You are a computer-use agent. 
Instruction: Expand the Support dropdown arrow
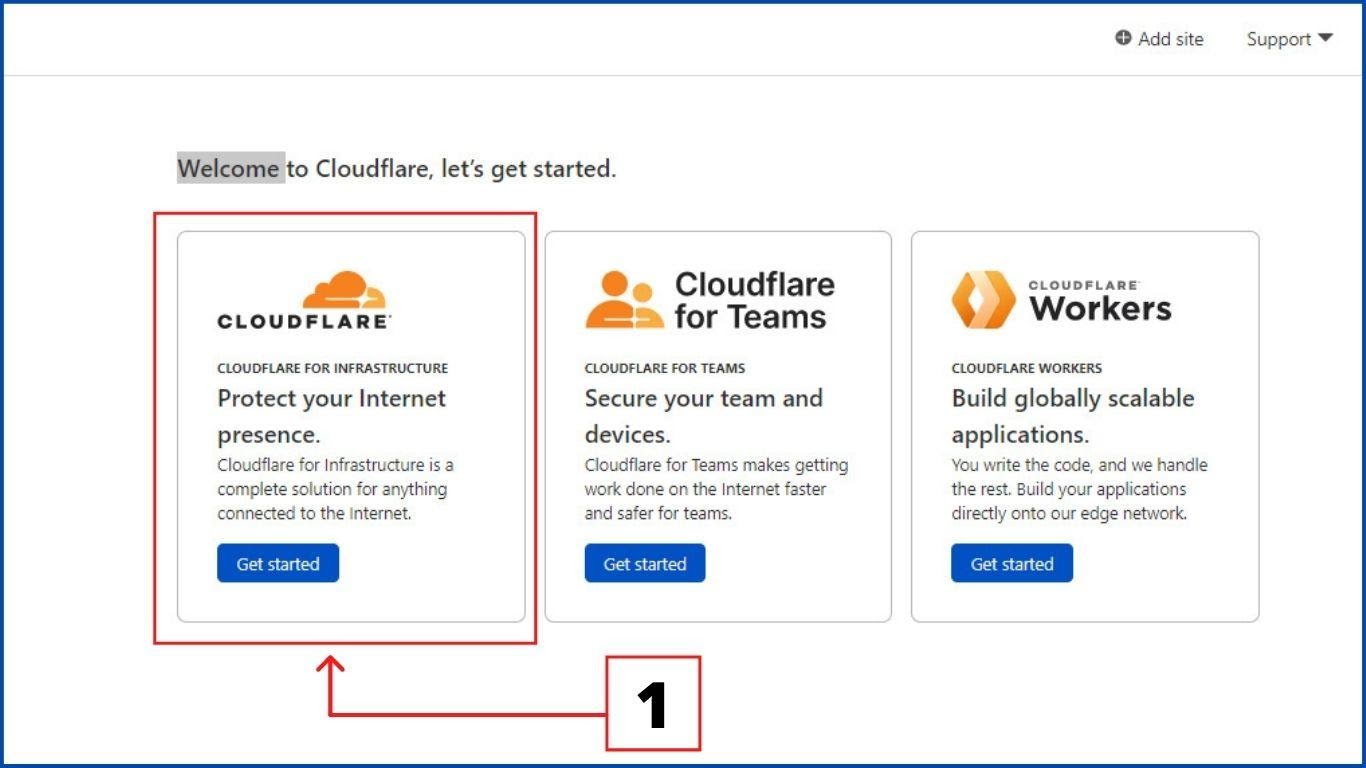point(1326,38)
